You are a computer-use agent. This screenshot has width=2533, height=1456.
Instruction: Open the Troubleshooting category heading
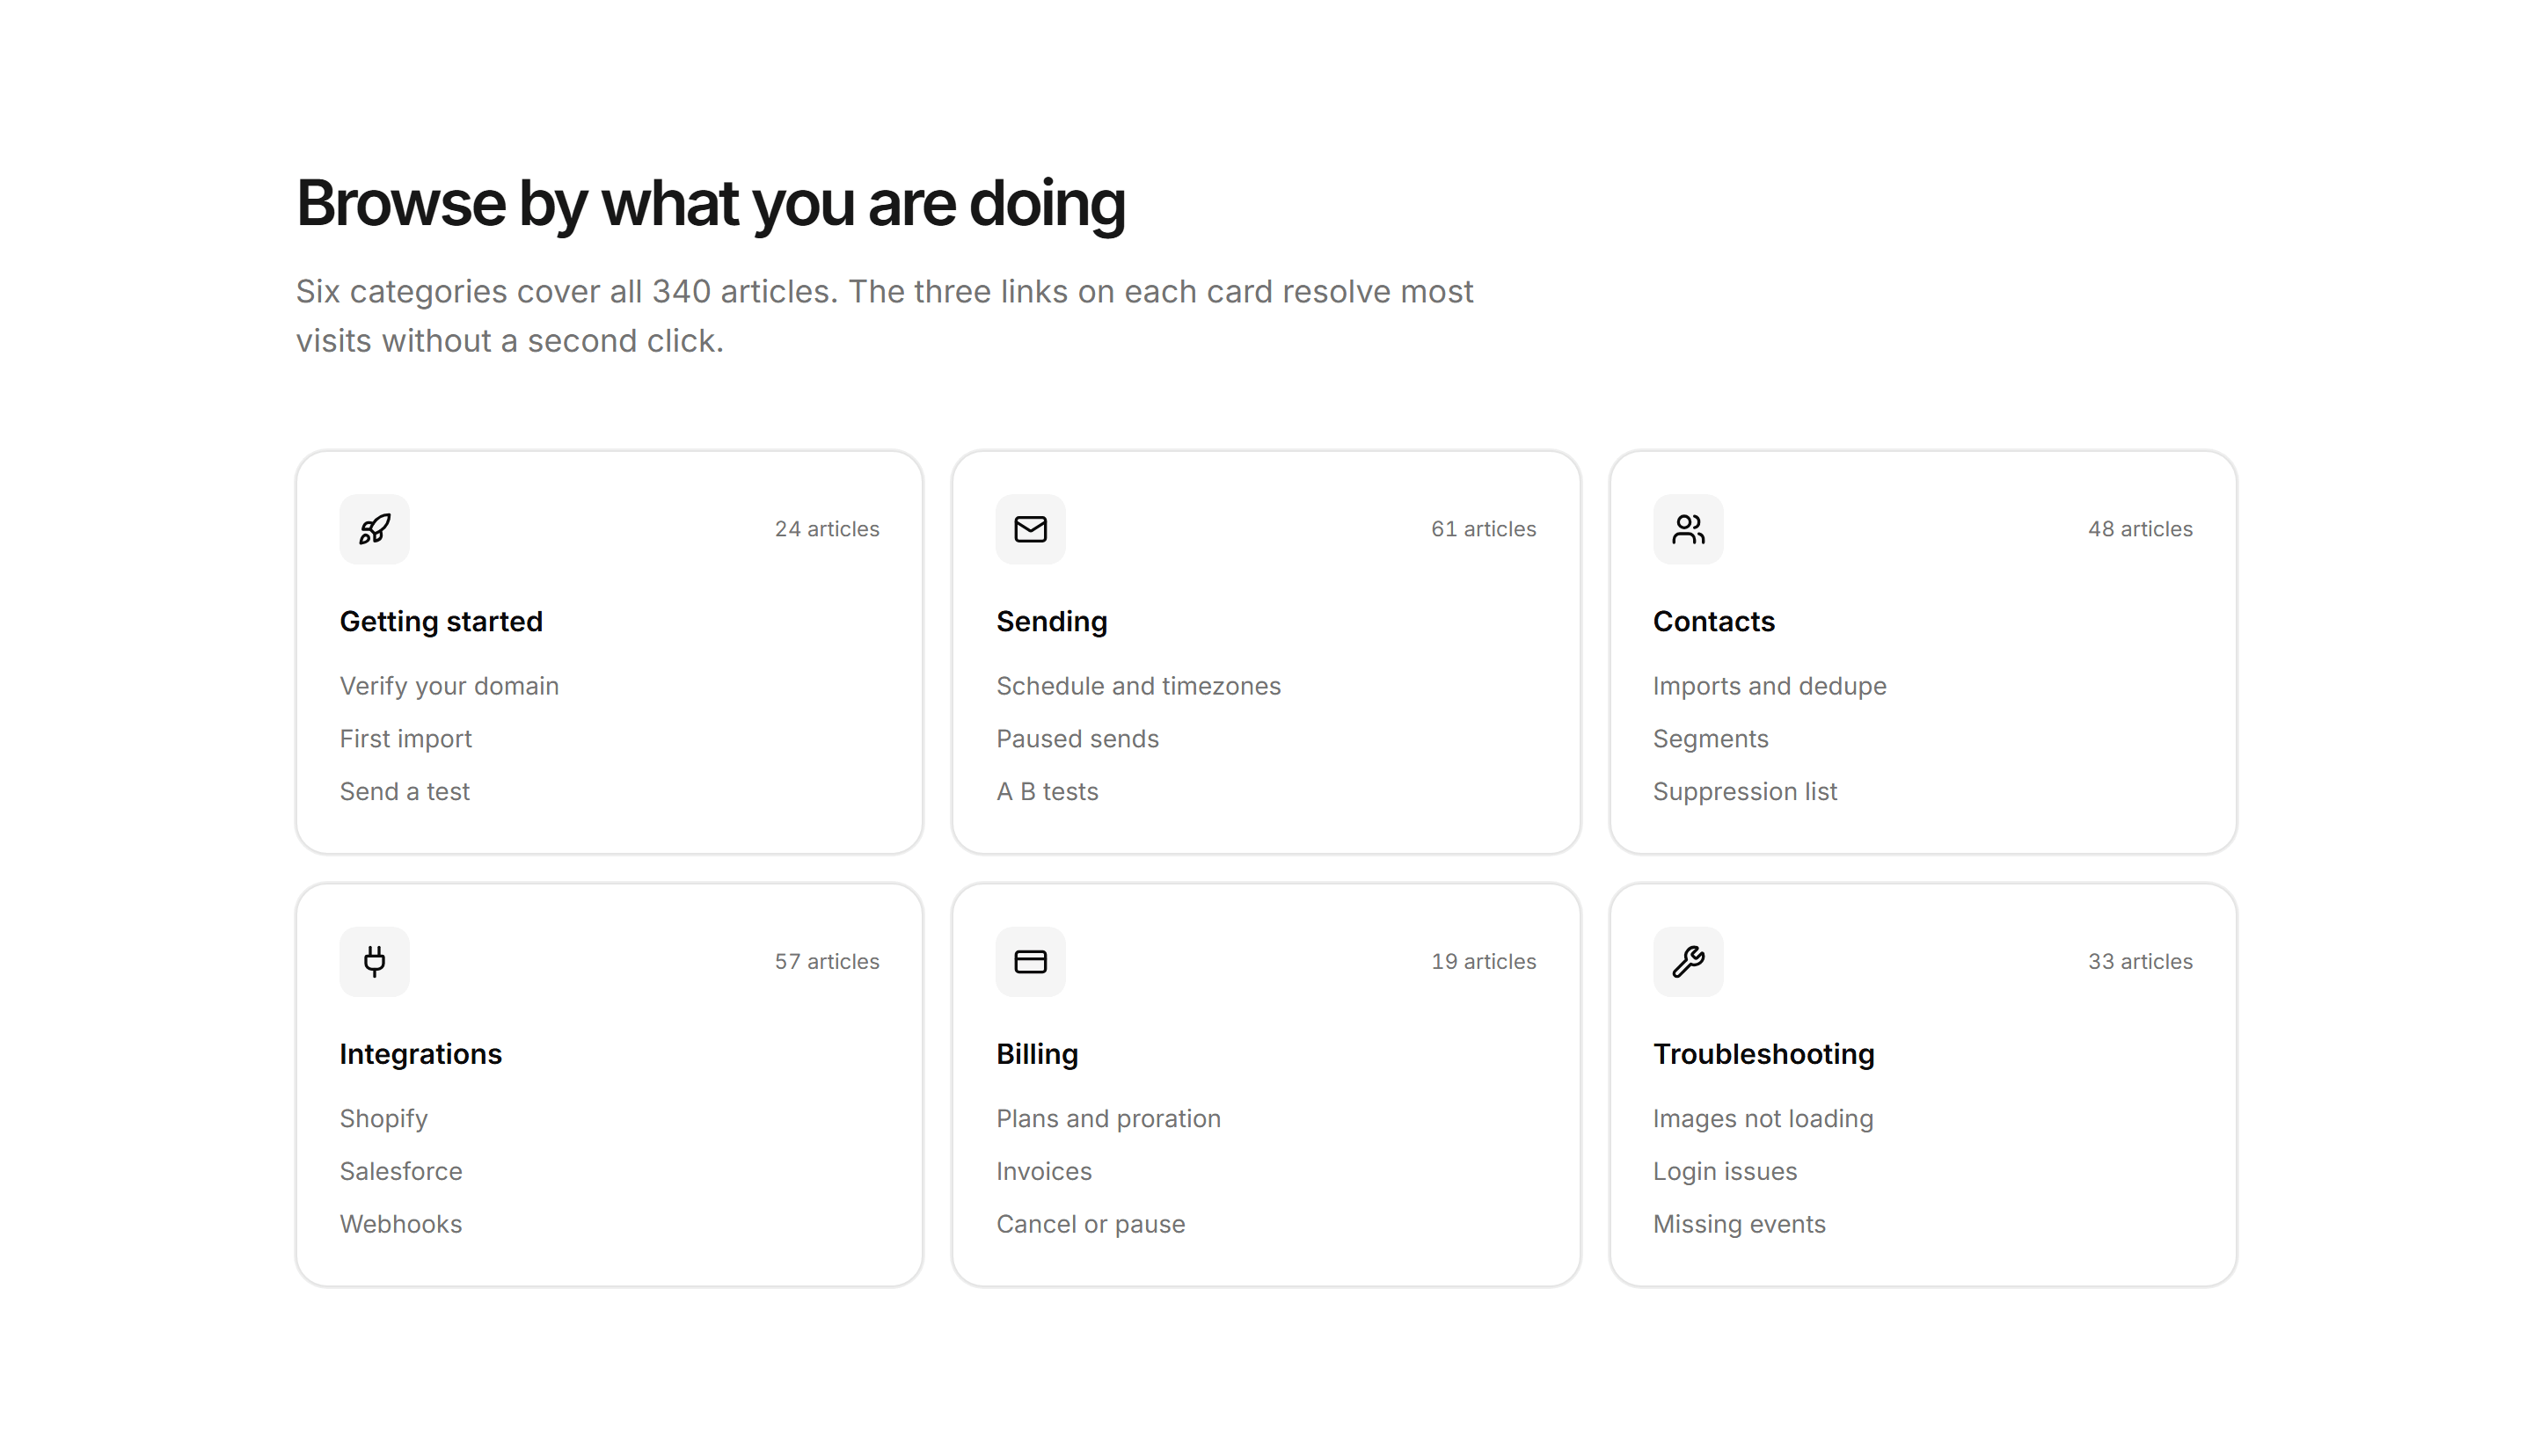1763,1054
